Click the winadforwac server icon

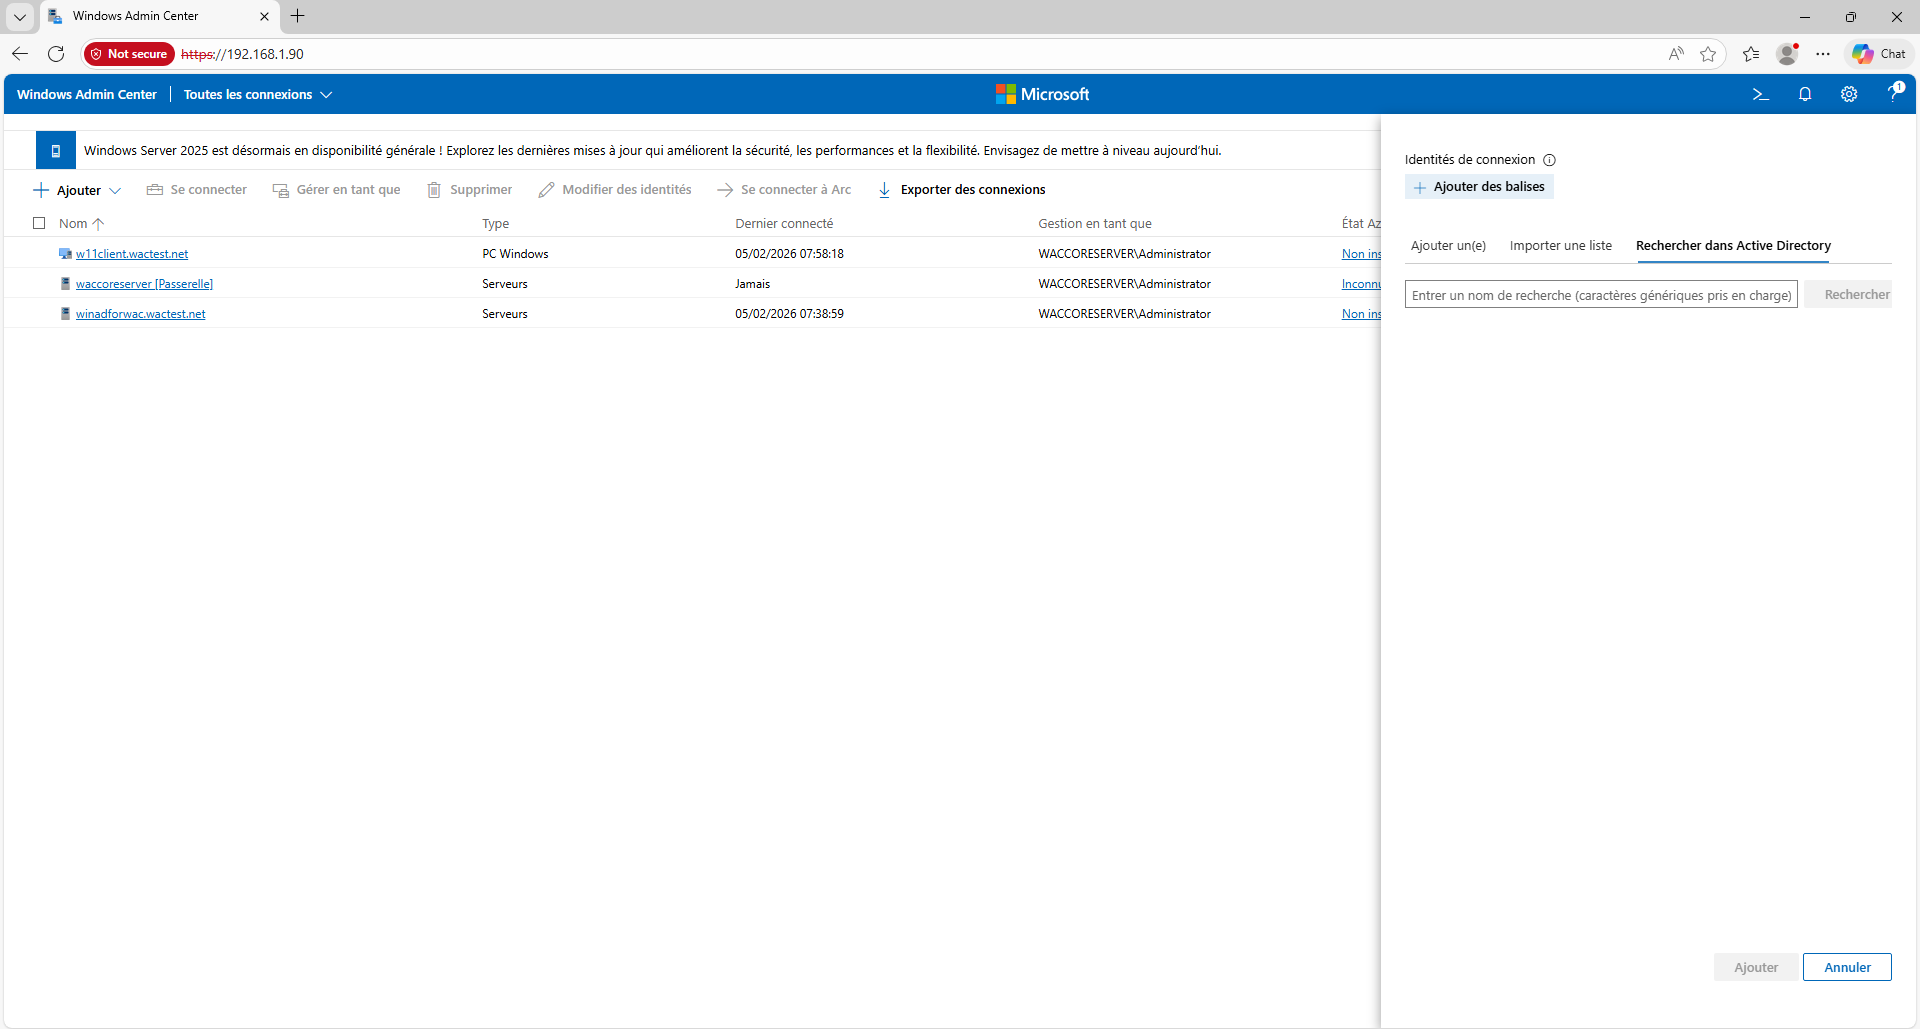point(65,314)
